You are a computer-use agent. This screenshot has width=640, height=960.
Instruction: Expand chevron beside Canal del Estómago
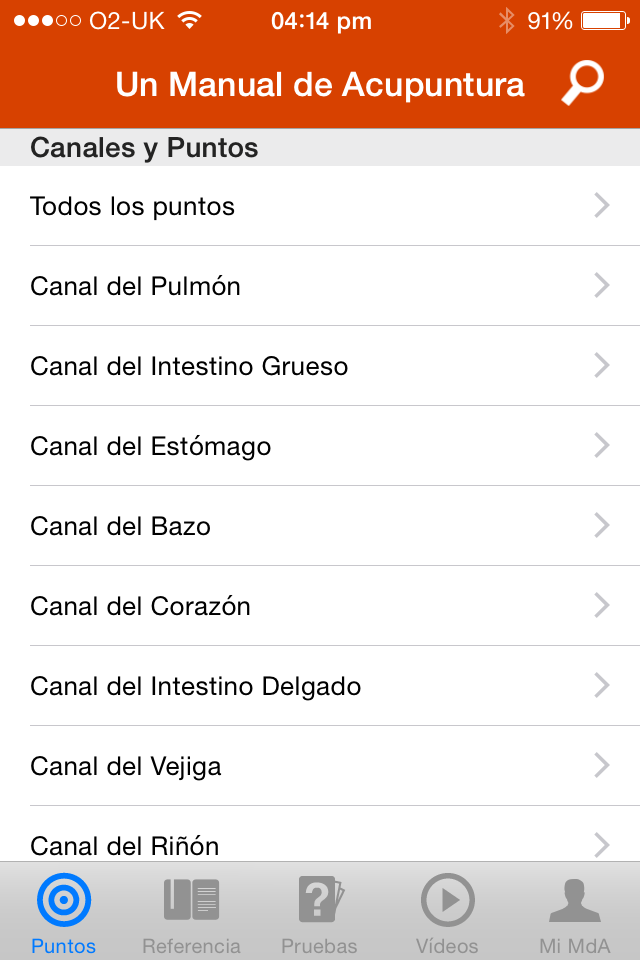tap(602, 445)
